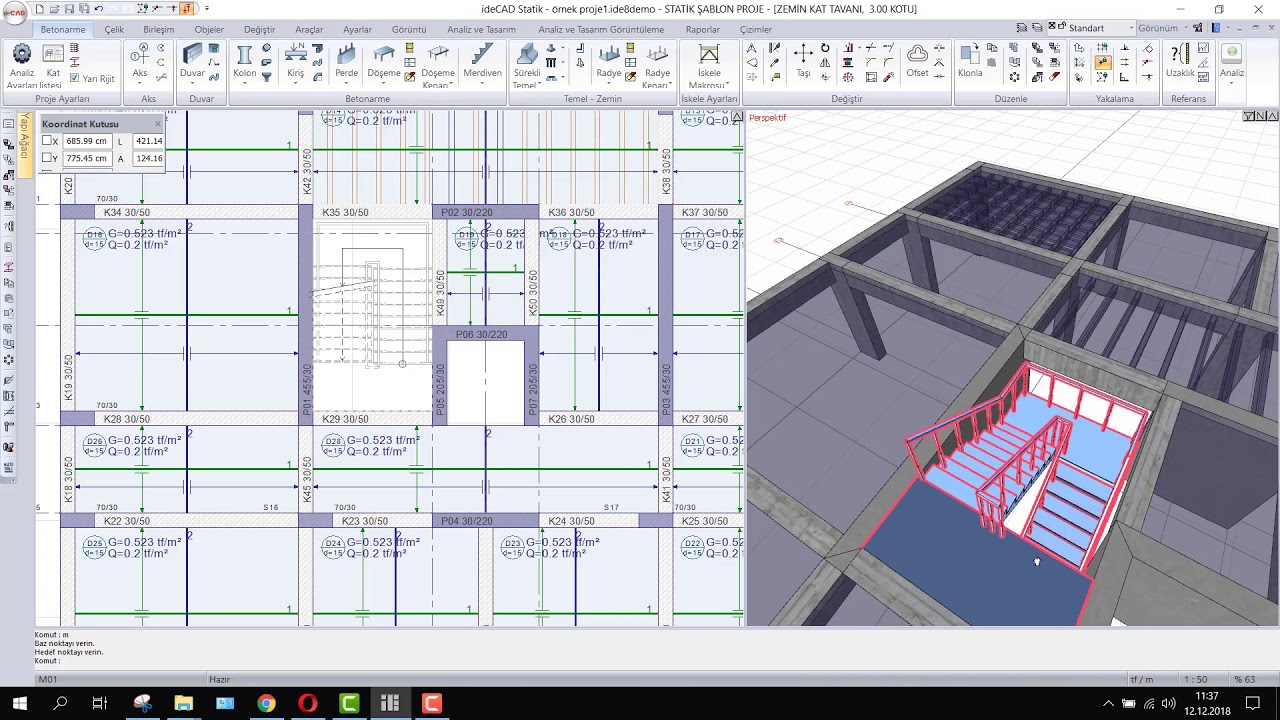Select the Radye raft foundation tool

(609, 61)
